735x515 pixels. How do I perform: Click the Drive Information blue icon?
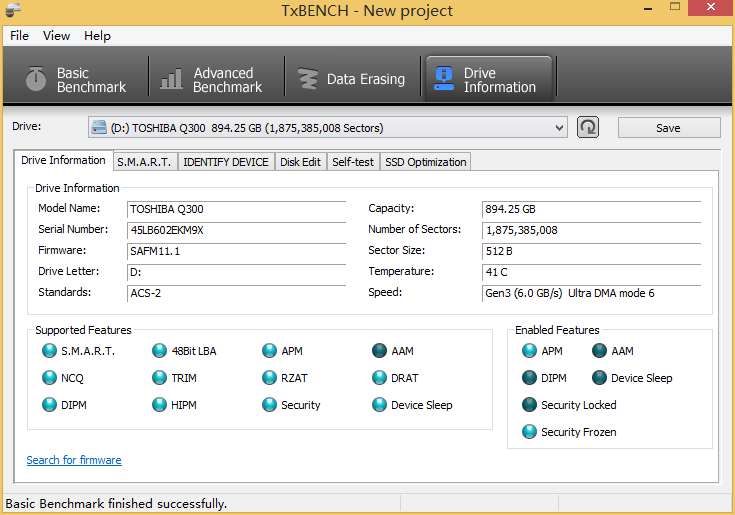[443, 78]
